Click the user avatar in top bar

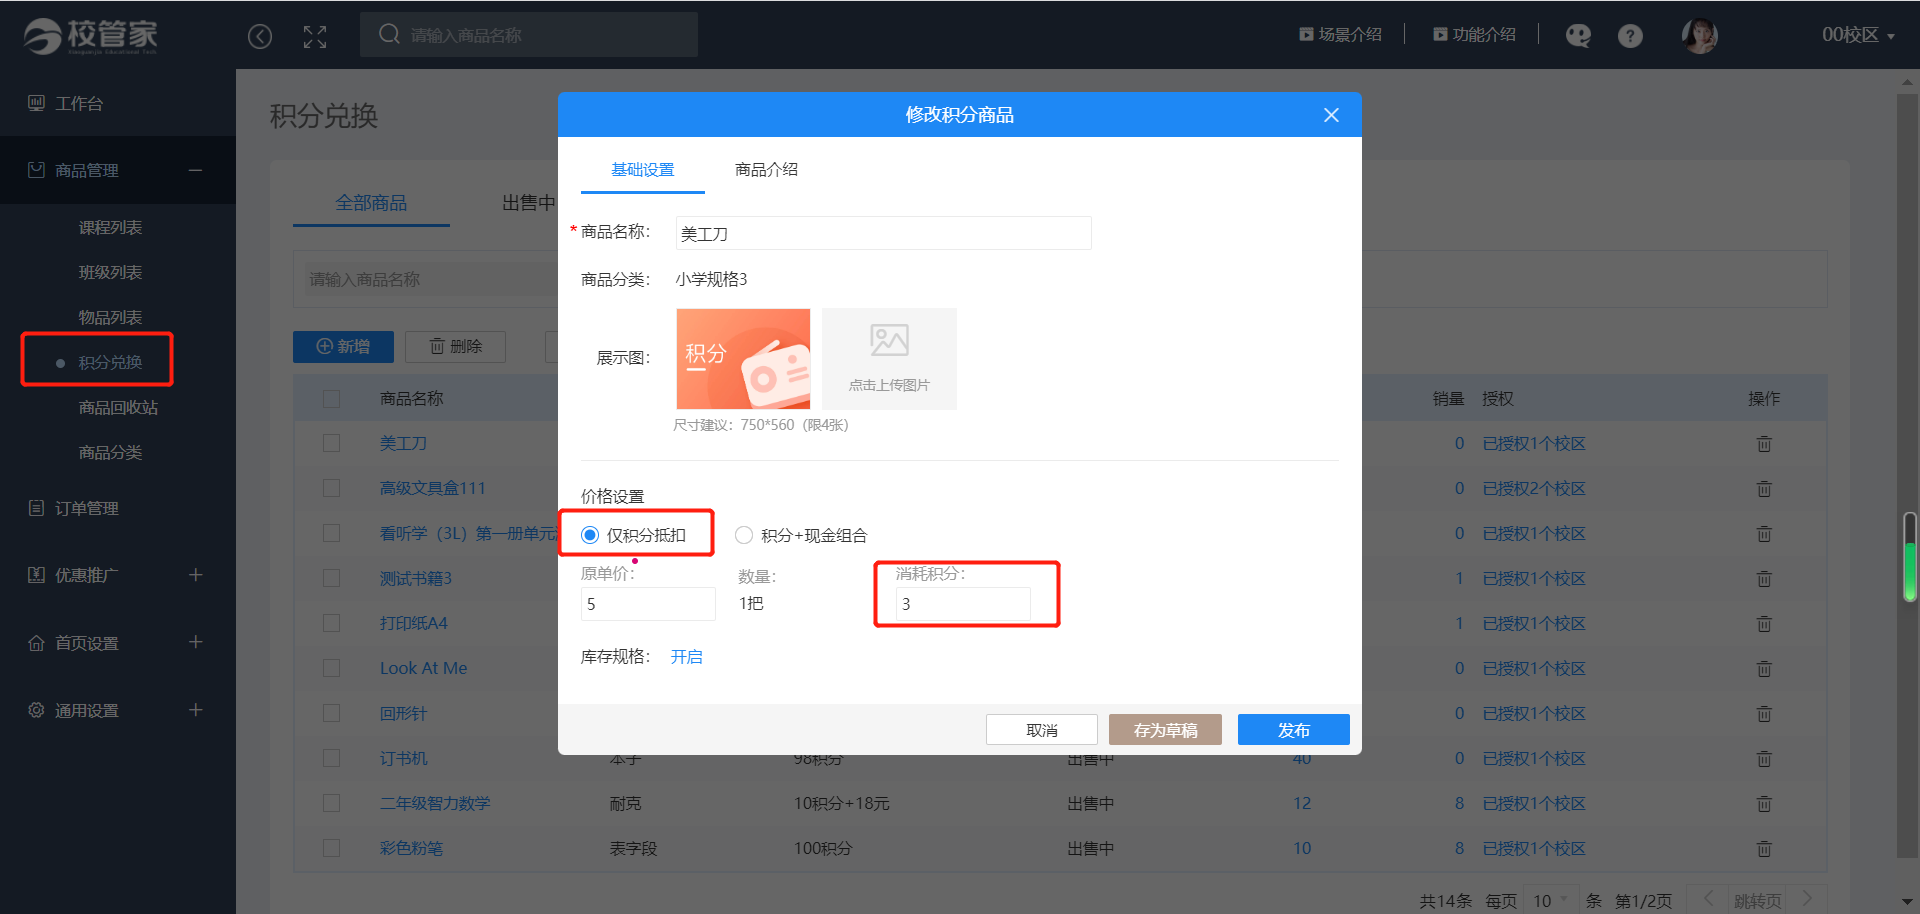[x=1699, y=36]
